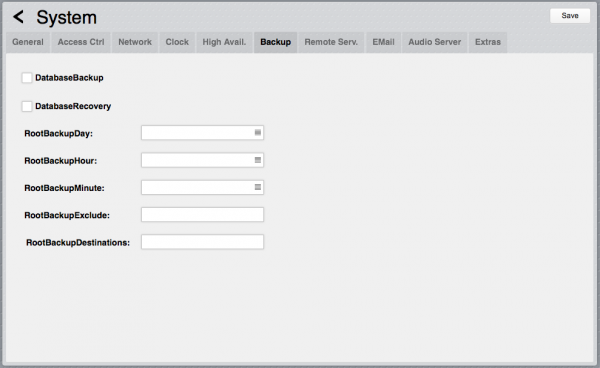Switch to the EMail tab
Screen dimensions: 600x368
pyautogui.click(x=383, y=42)
